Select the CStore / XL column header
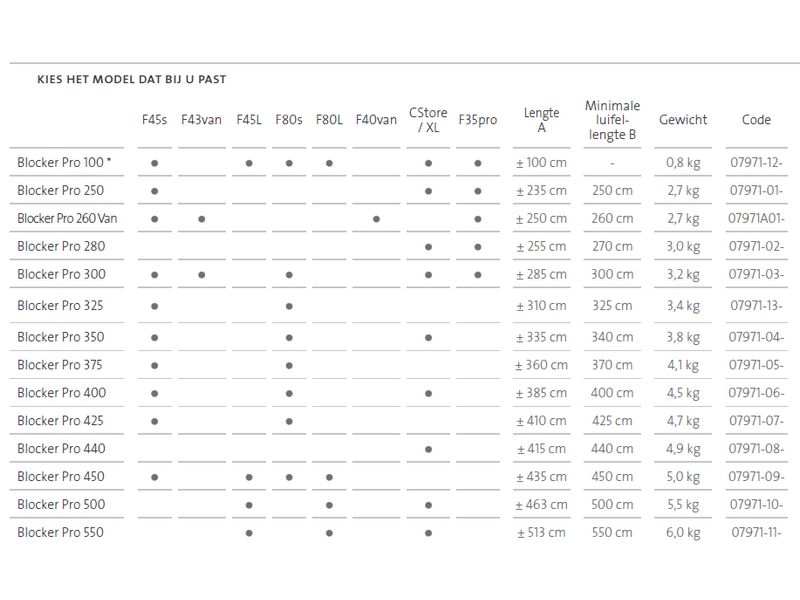The width and height of the screenshot is (800, 600). click(x=428, y=120)
